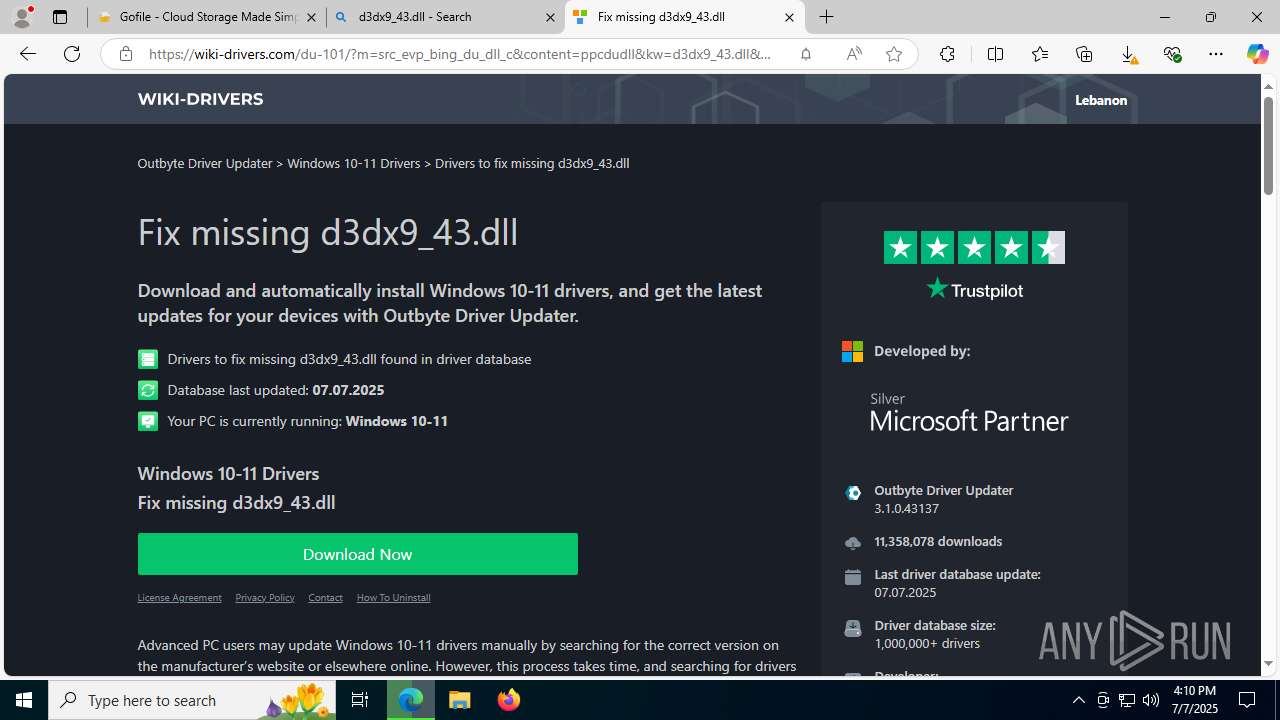Image resolution: width=1280 pixels, height=720 pixels.
Task: Open Downloads icon in toolbar
Action: coord(1128,54)
